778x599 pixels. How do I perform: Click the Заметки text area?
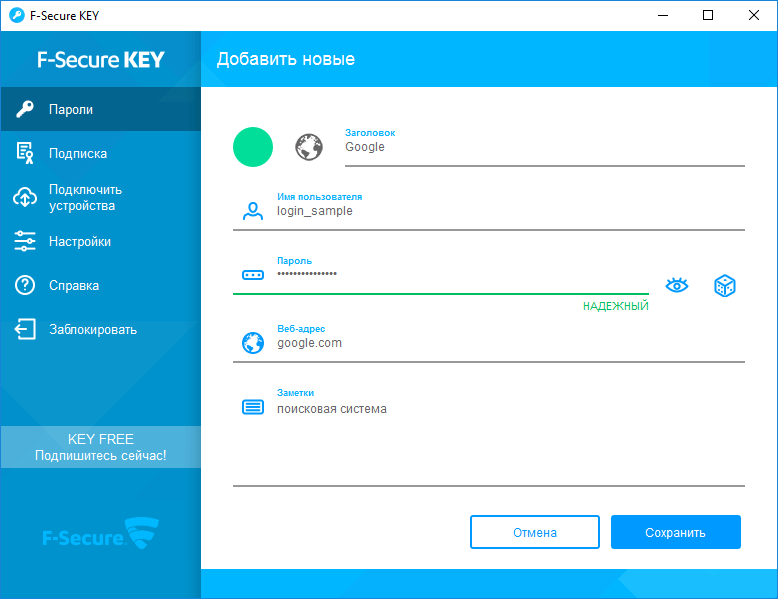tap(511, 437)
